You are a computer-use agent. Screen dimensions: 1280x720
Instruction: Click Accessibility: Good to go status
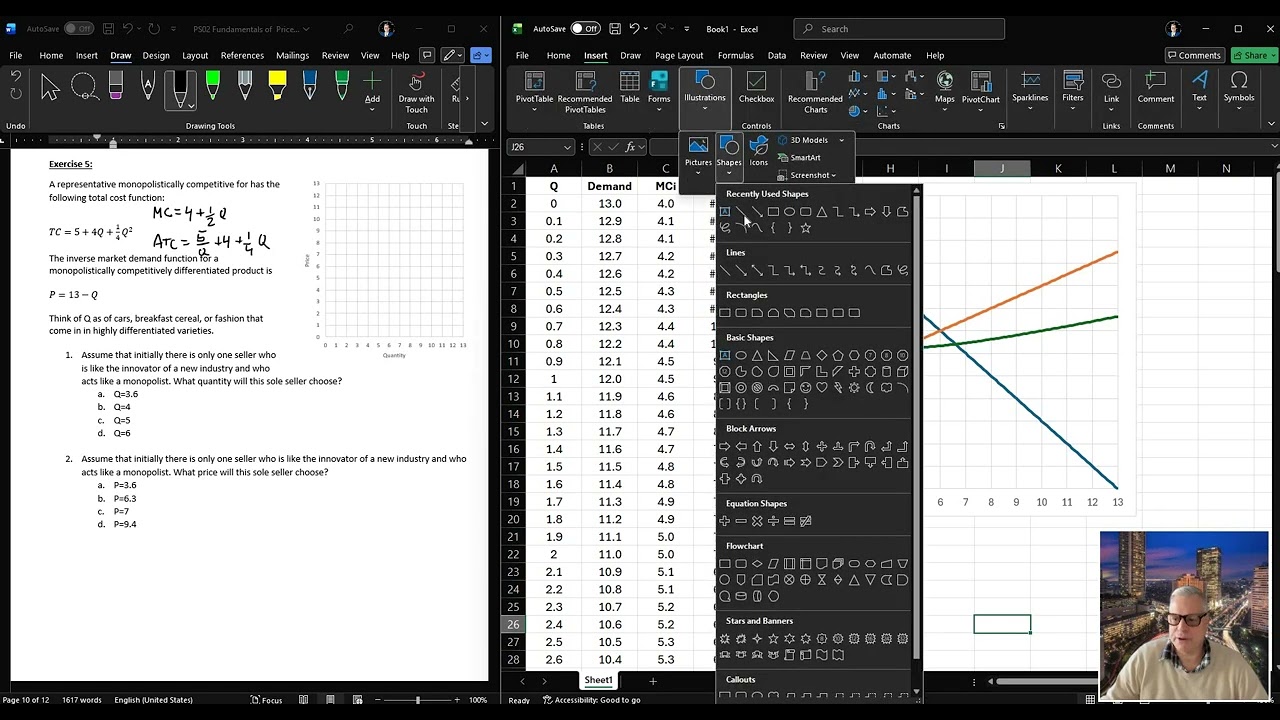(591, 700)
